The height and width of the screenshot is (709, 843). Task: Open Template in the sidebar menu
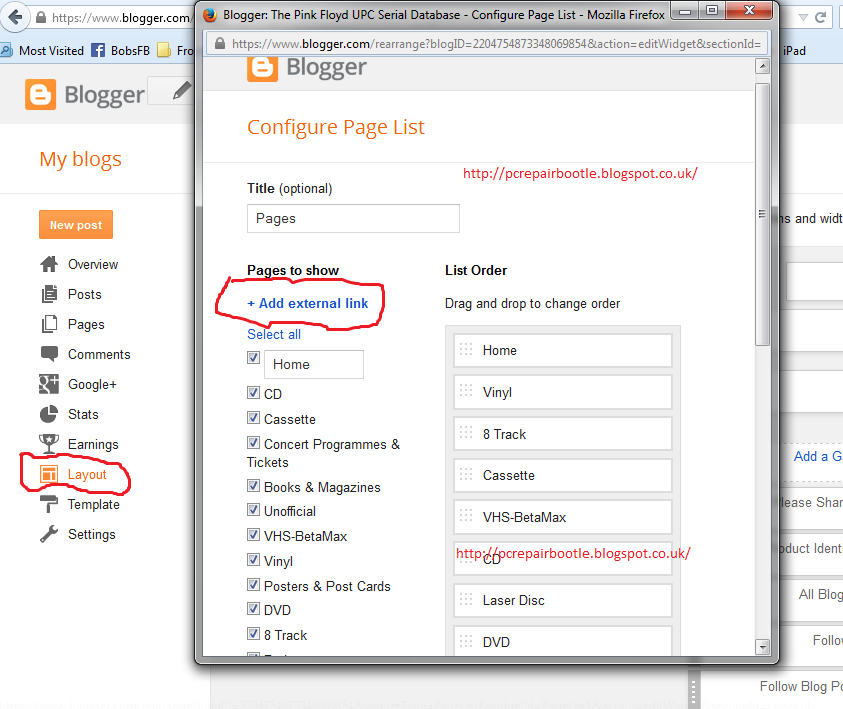pos(94,504)
